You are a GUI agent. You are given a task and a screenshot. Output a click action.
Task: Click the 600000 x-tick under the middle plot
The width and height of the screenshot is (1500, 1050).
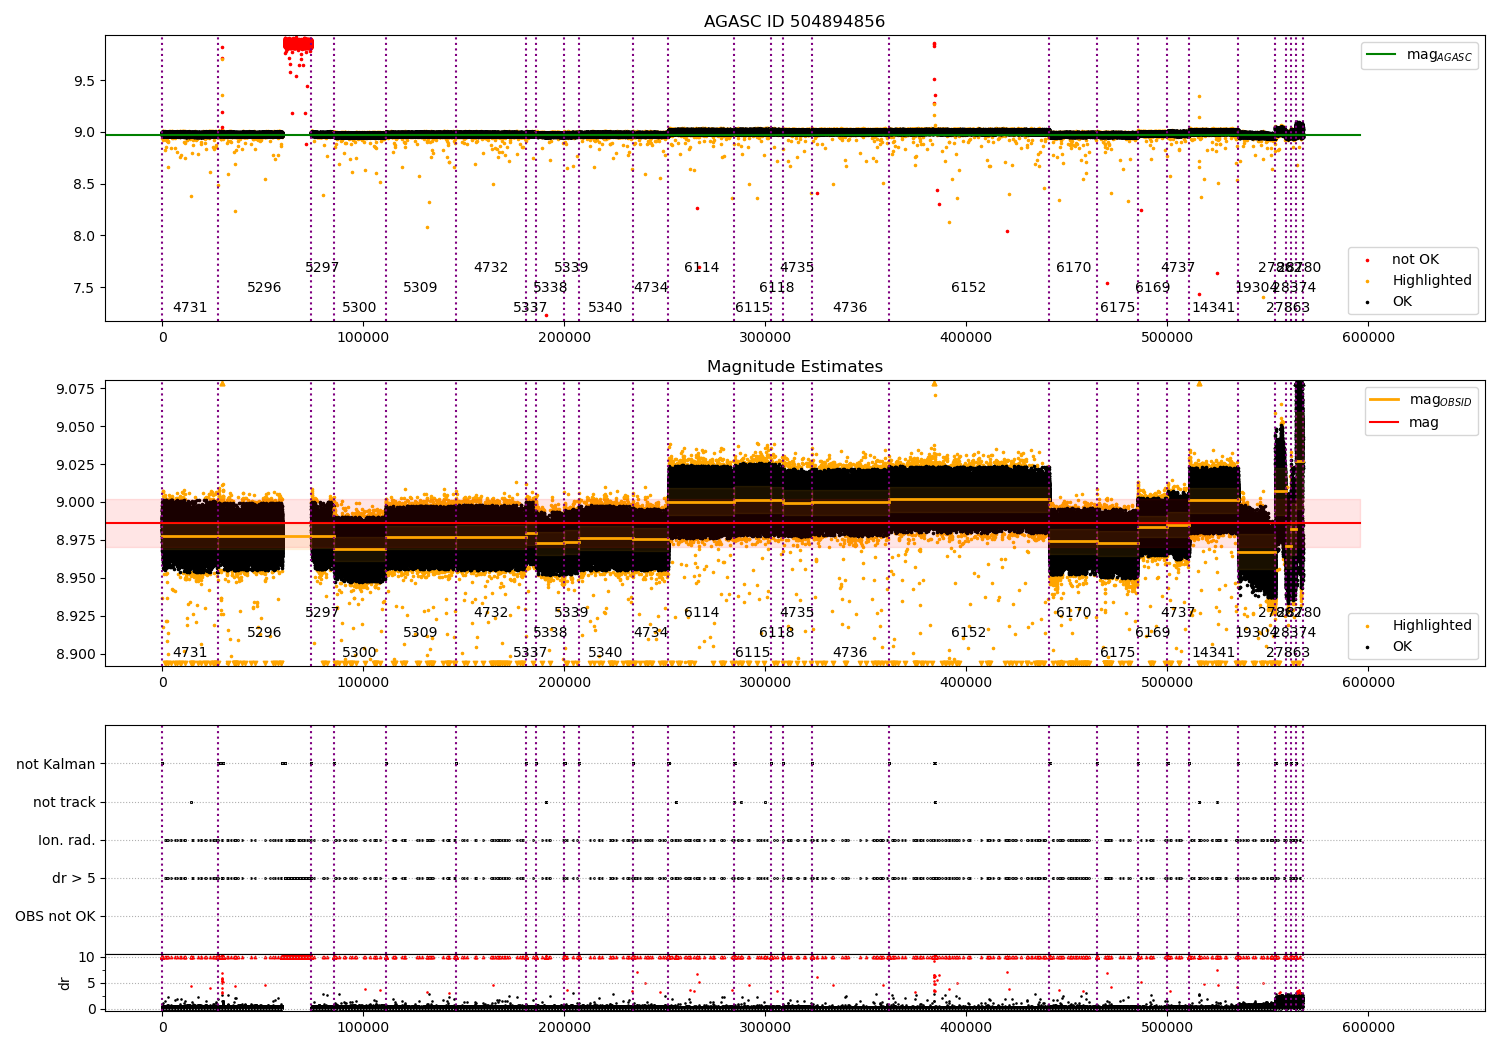(x=1368, y=683)
